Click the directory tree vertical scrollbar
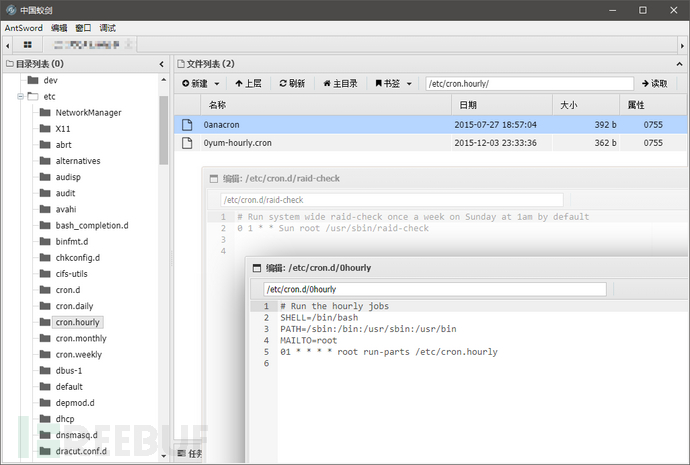This screenshot has height=465, width=690. point(163,130)
